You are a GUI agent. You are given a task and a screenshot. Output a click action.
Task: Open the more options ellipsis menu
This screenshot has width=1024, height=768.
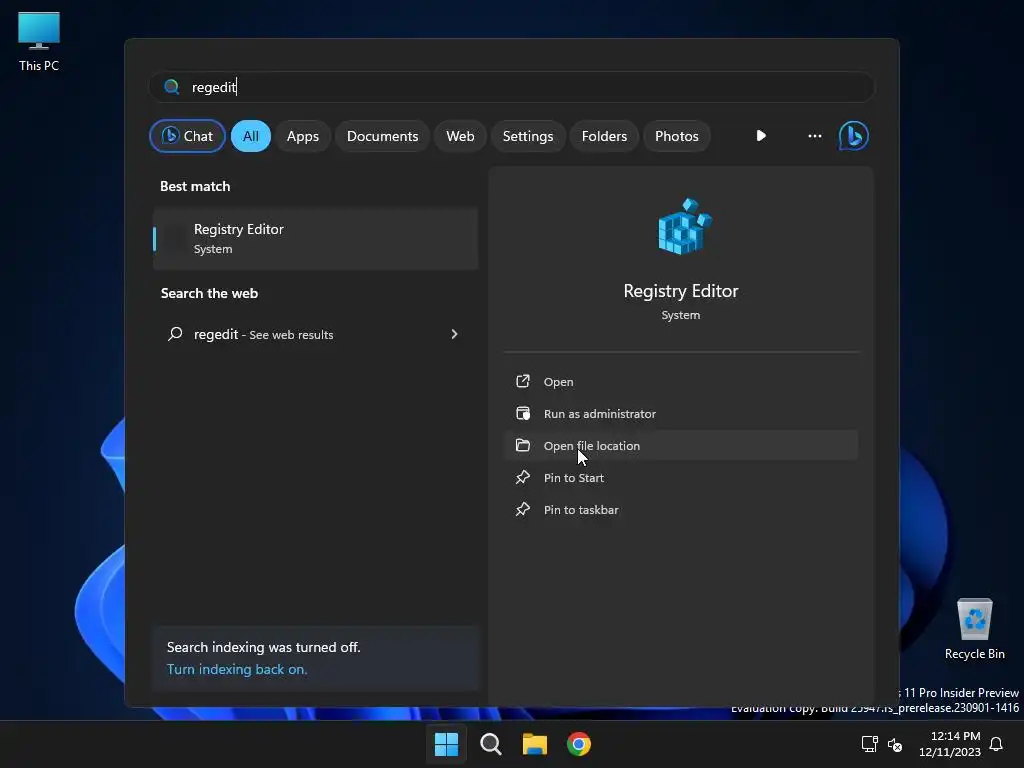[x=814, y=136]
